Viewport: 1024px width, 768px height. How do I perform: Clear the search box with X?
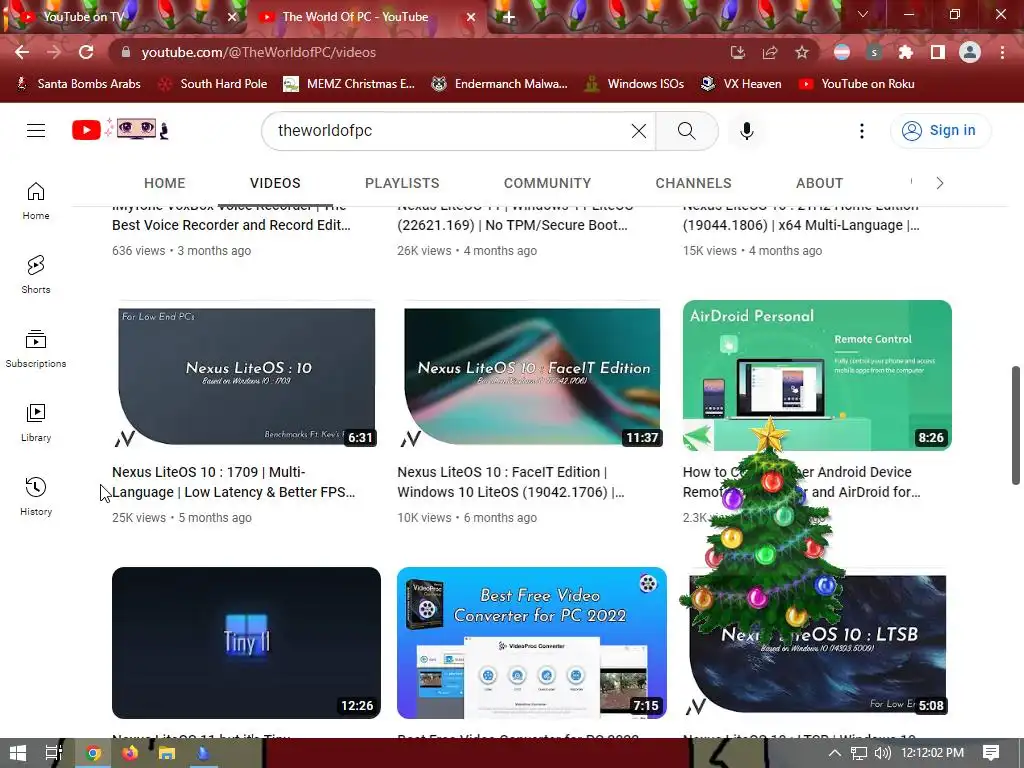coord(639,131)
